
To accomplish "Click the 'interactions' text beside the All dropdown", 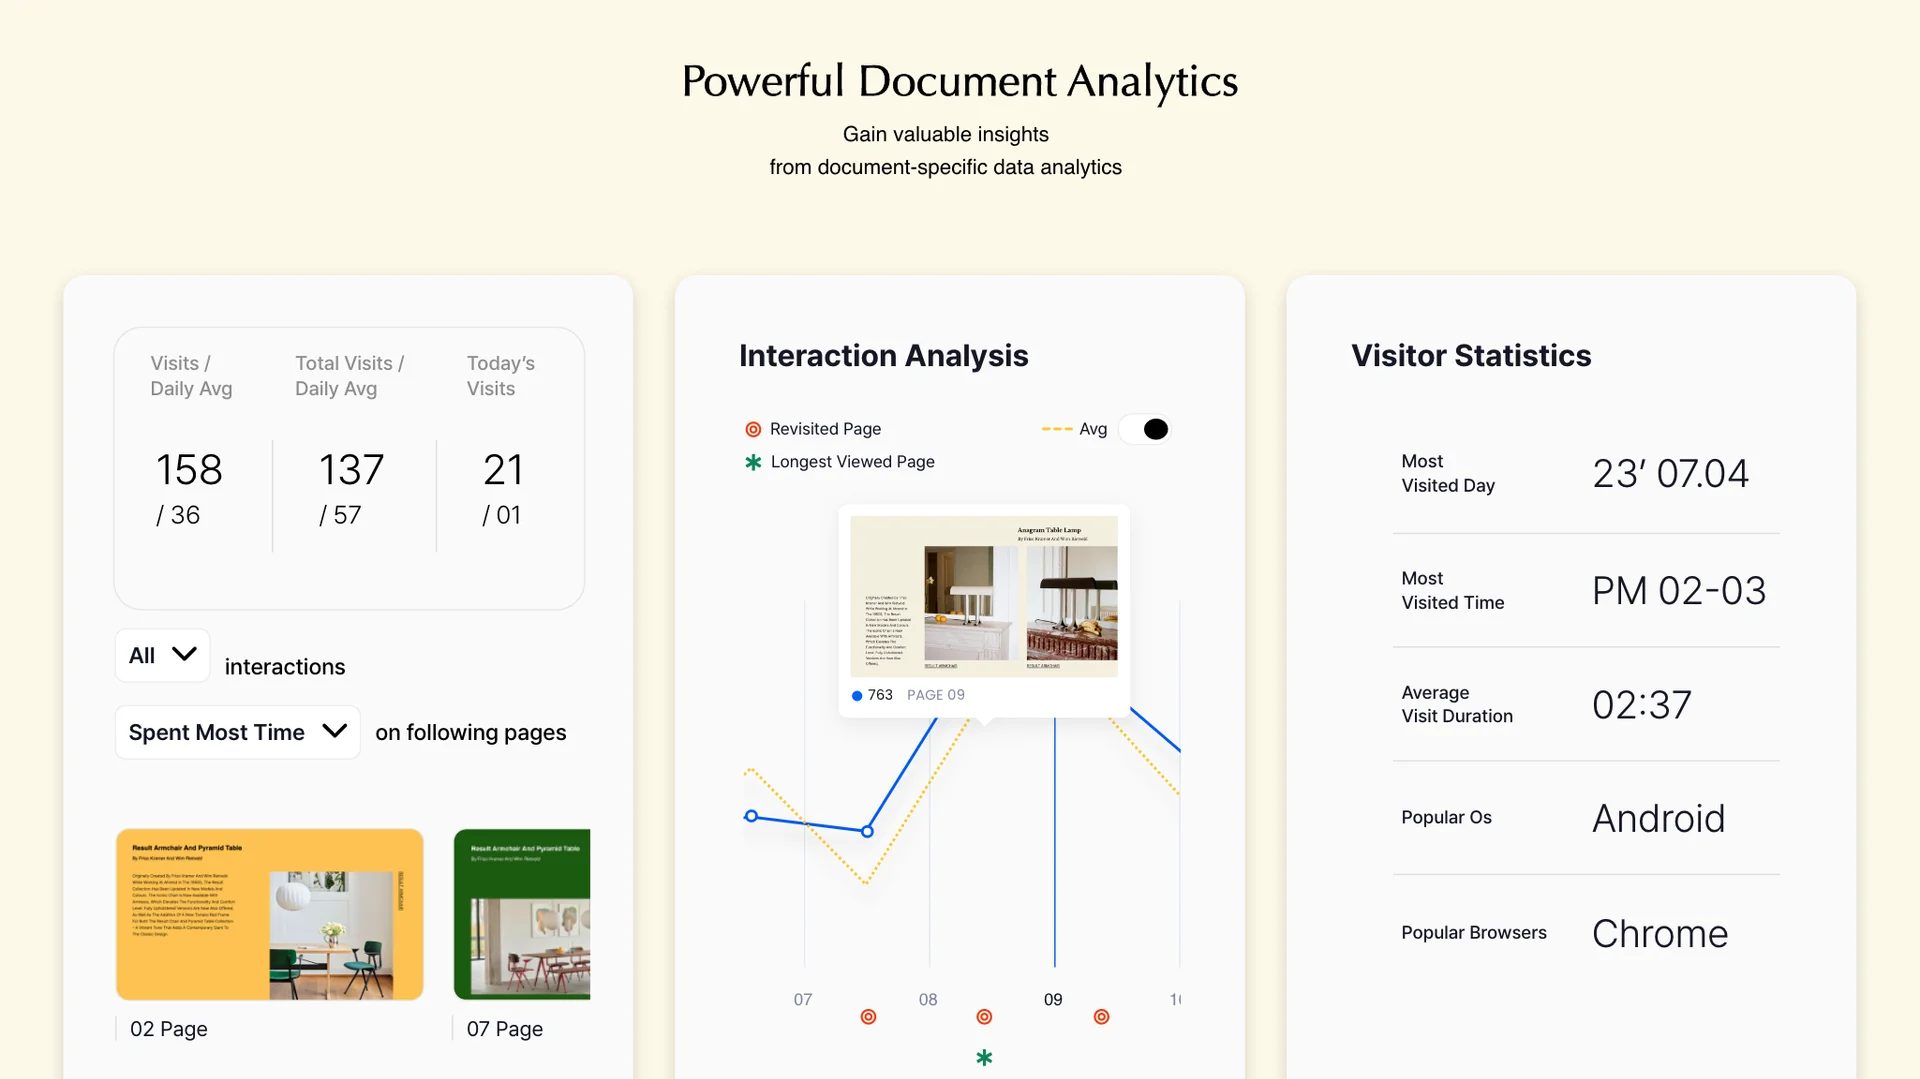I will tap(285, 667).
